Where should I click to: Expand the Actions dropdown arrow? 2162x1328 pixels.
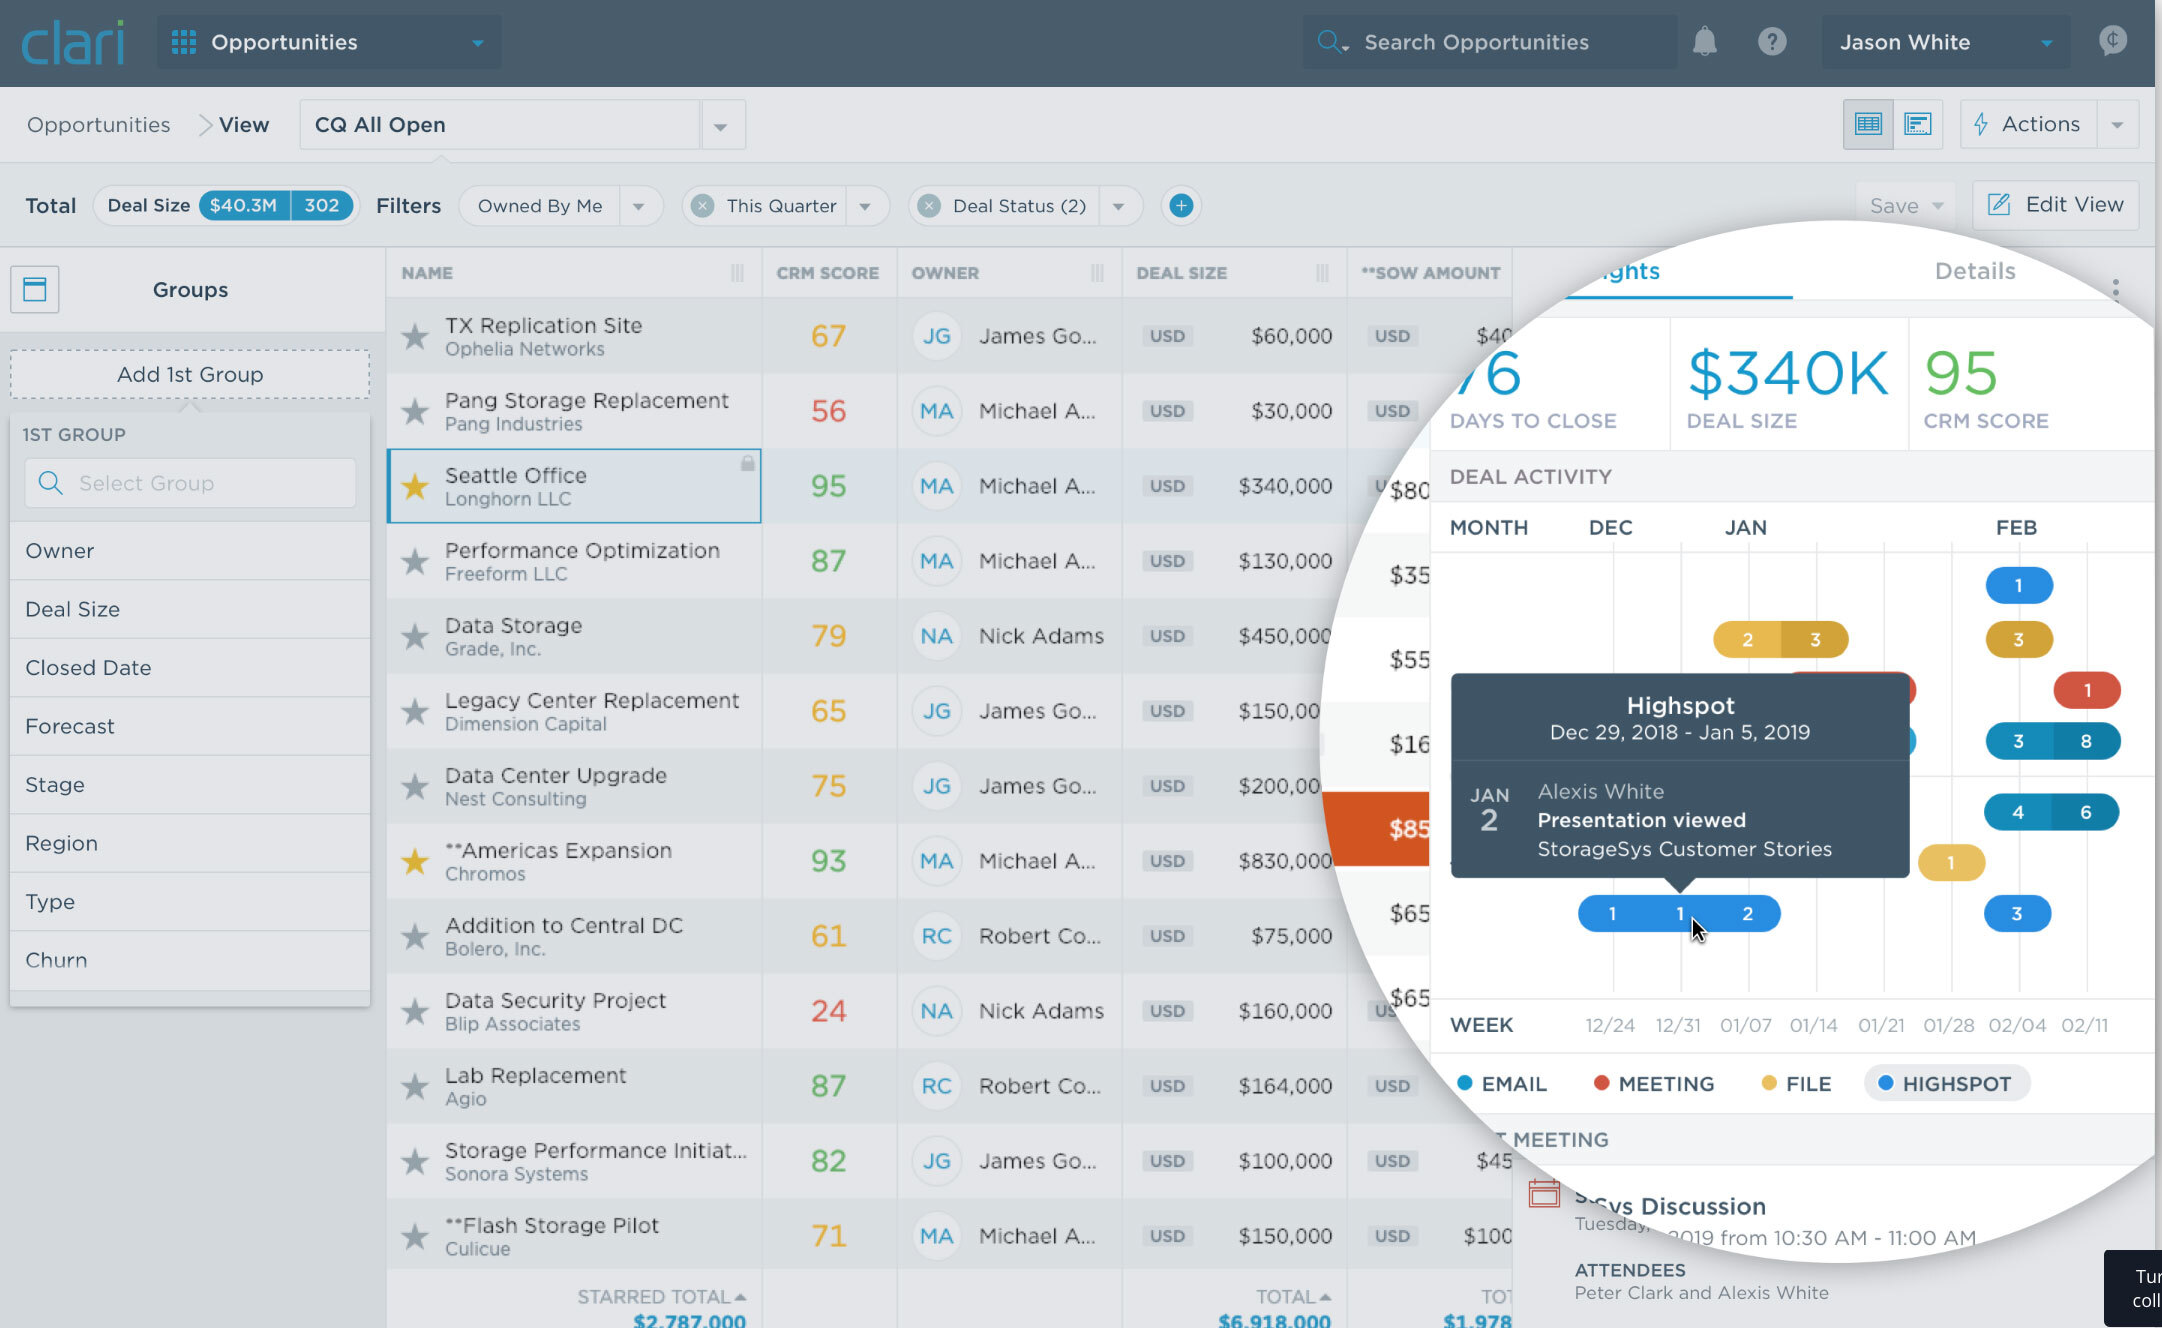2117,125
